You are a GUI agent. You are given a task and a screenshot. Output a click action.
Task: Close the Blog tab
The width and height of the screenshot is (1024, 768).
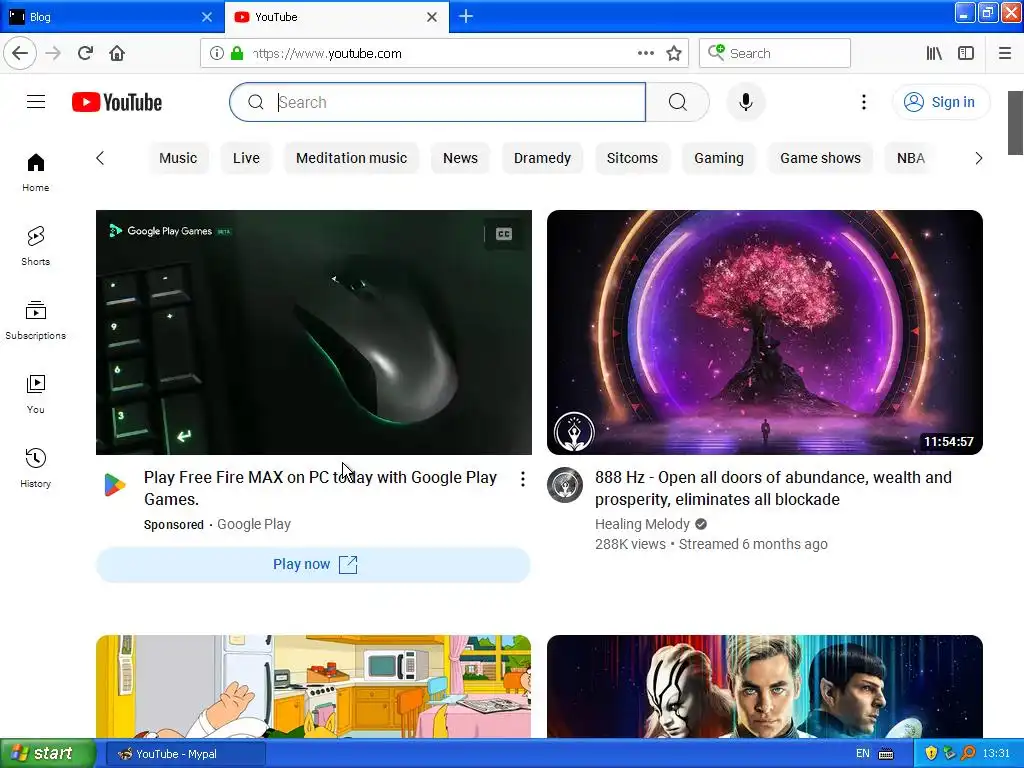[207, 17]
